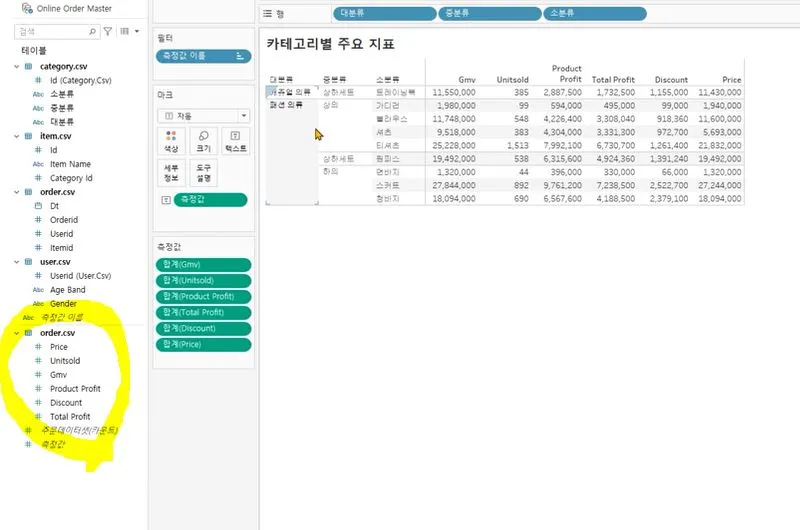This screenshot has width=800, height=530.
Task: Click the 중분류 pill on rows shelf
Action: 490,14
